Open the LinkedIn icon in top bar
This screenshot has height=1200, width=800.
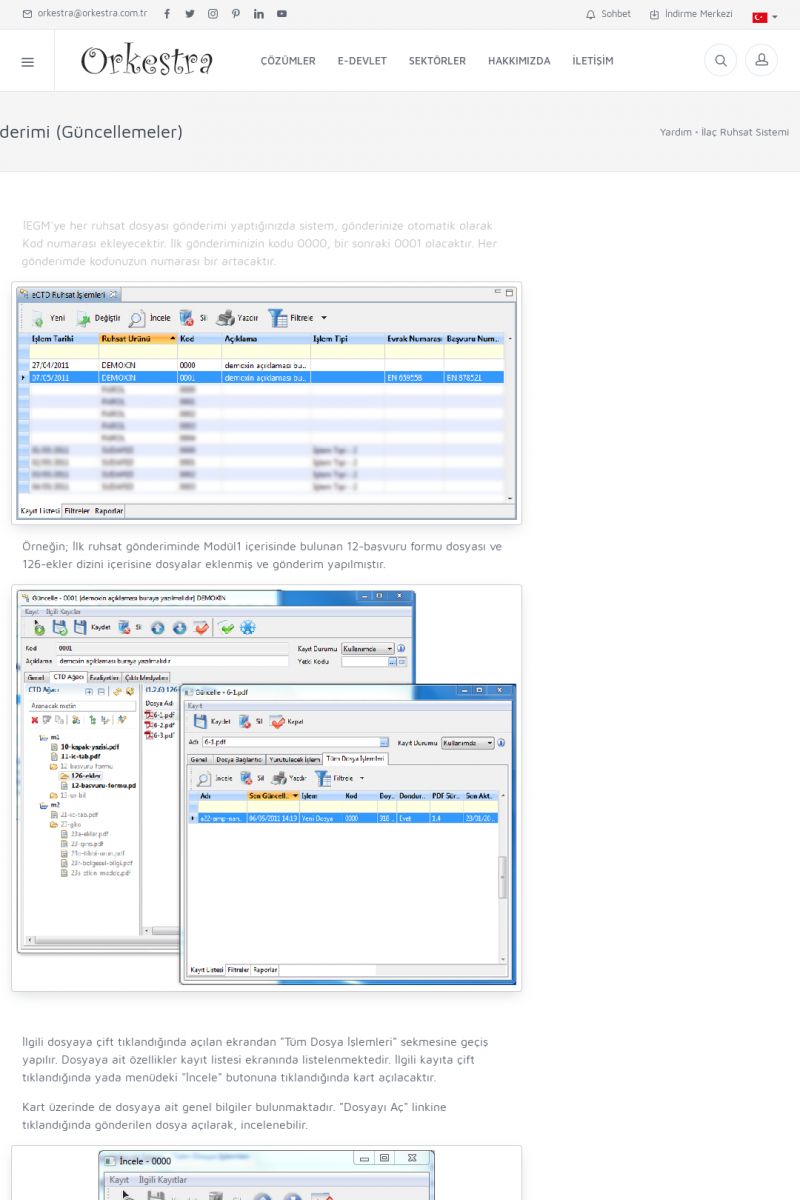point(259,14)
